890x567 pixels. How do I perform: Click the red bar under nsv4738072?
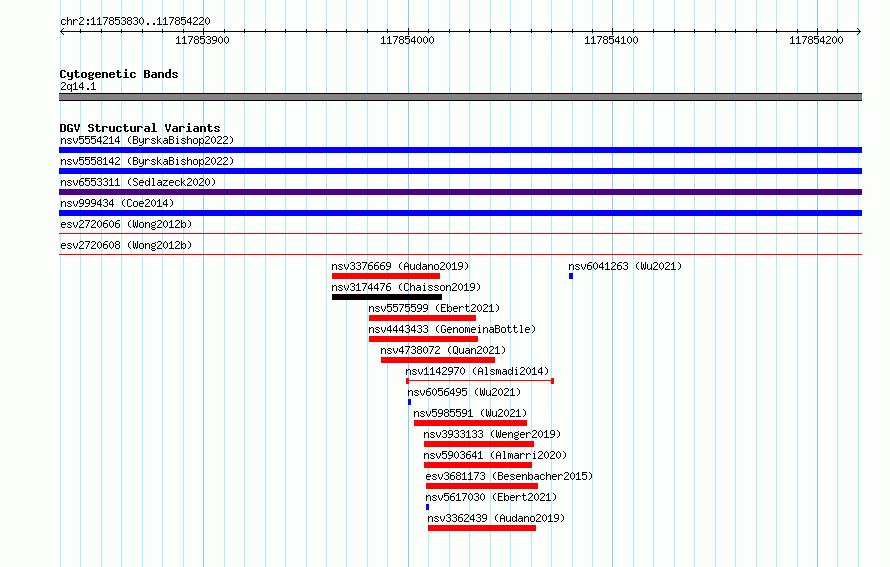(x=438, y=360)
